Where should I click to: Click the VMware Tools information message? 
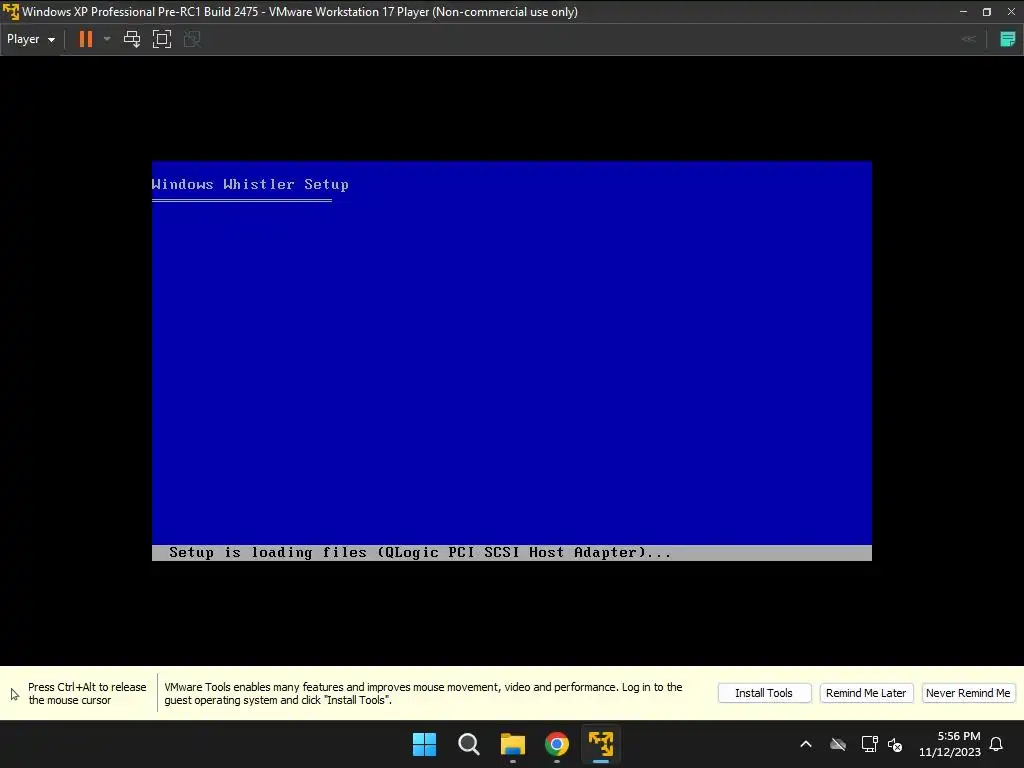point(423,694)
